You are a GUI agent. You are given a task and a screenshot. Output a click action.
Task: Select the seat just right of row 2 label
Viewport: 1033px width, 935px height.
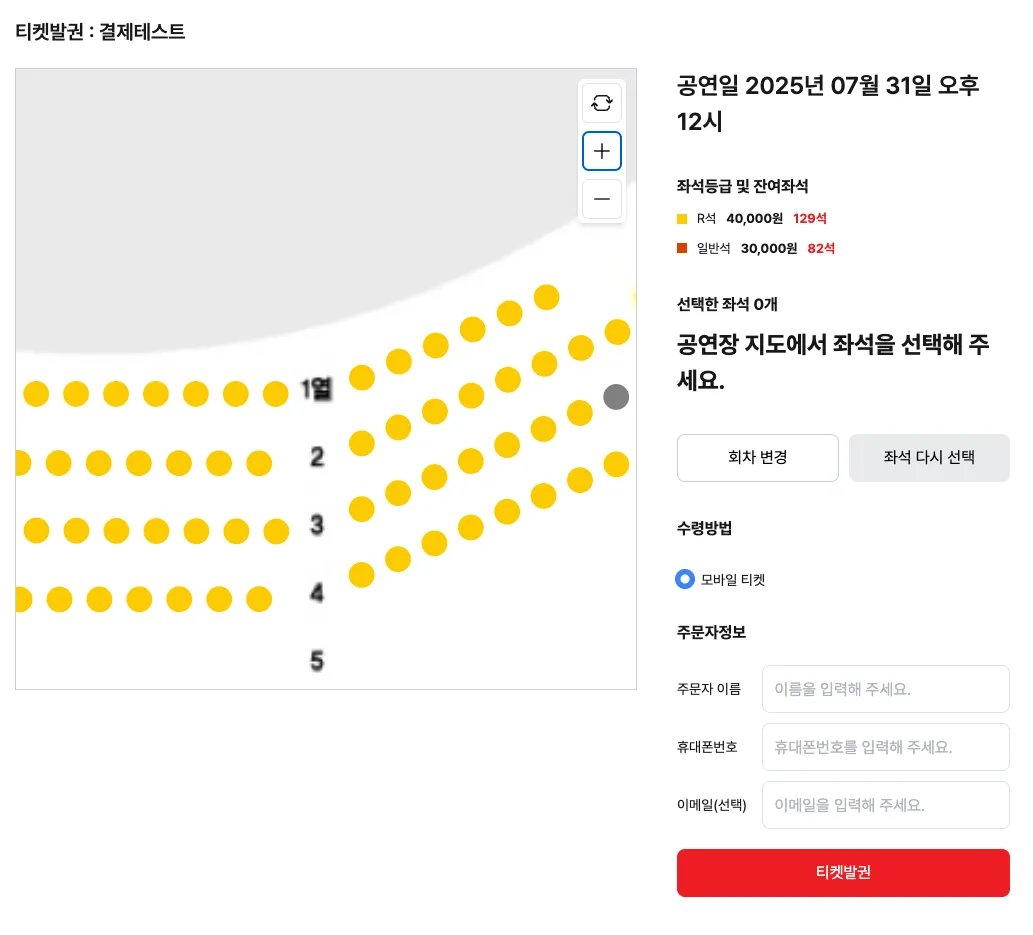point(362,443)
